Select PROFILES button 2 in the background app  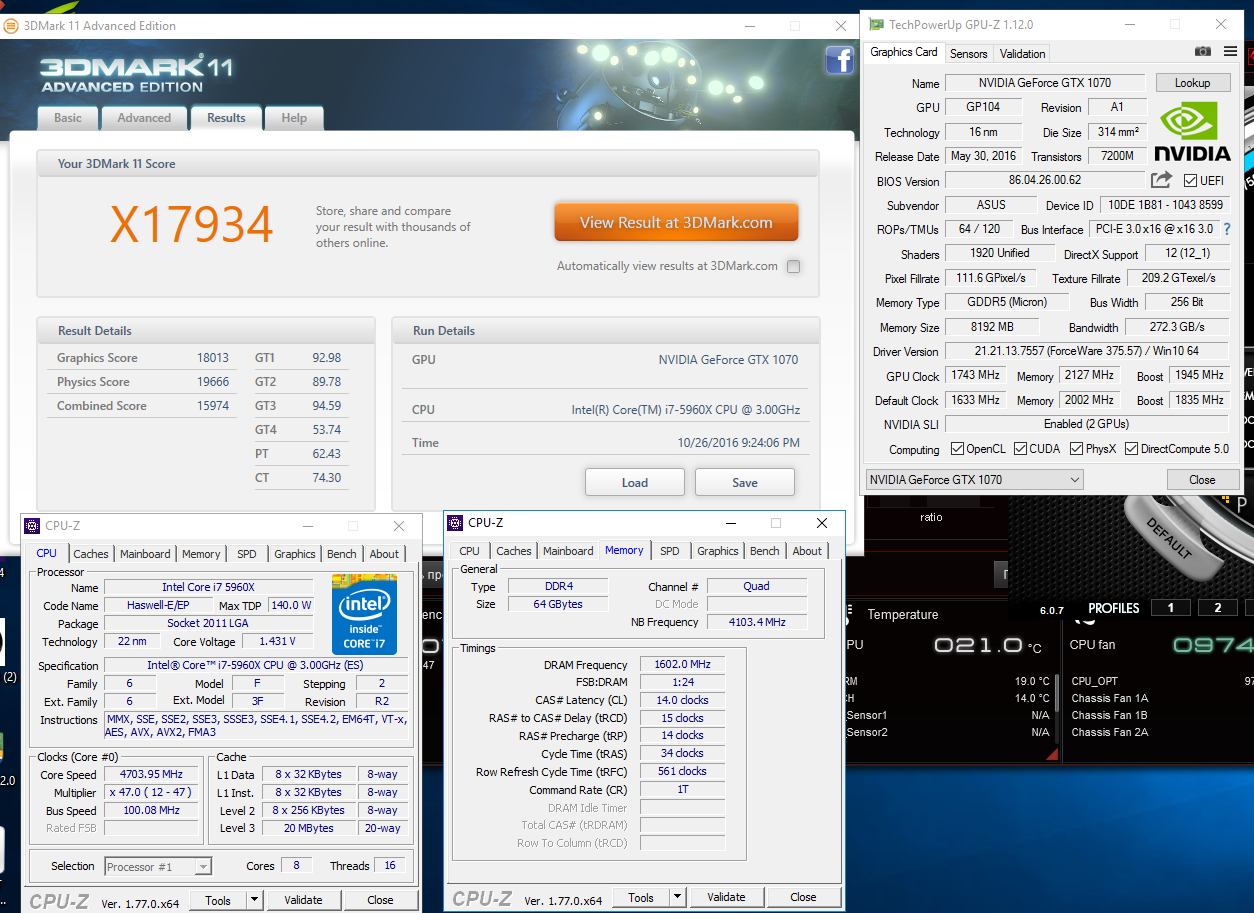tap(1217, 608)
